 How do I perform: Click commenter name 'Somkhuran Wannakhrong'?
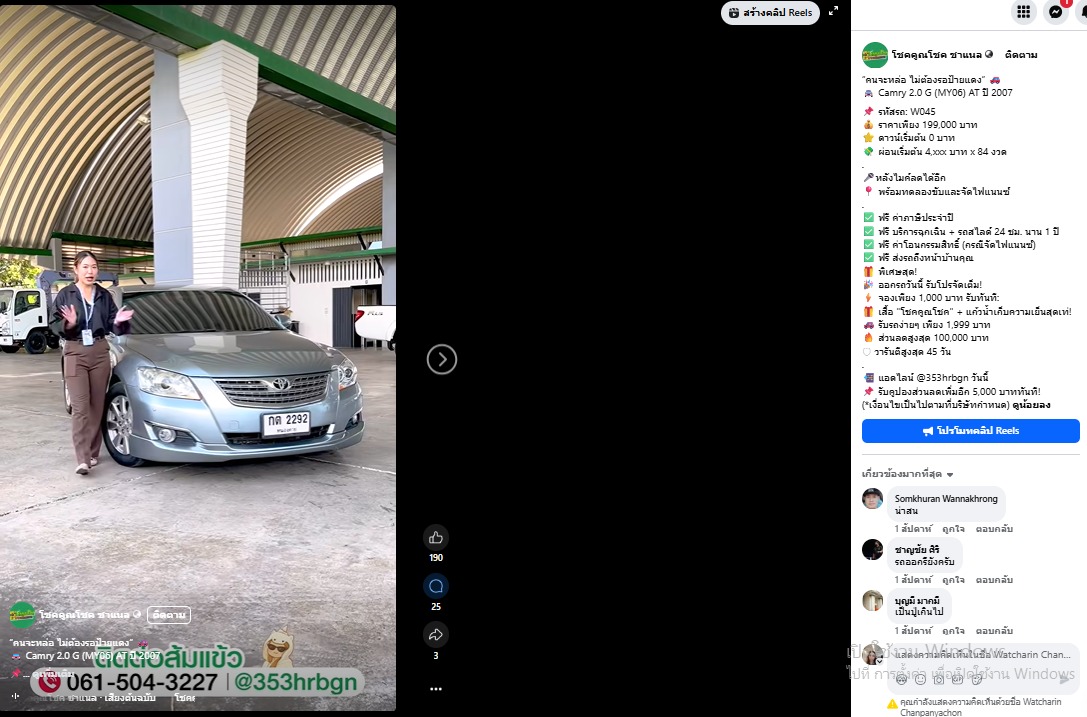coord(946,499)
